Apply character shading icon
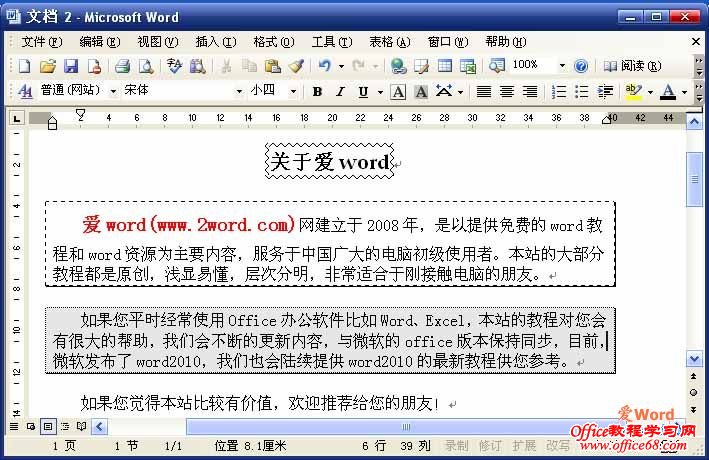 (421, 92)
